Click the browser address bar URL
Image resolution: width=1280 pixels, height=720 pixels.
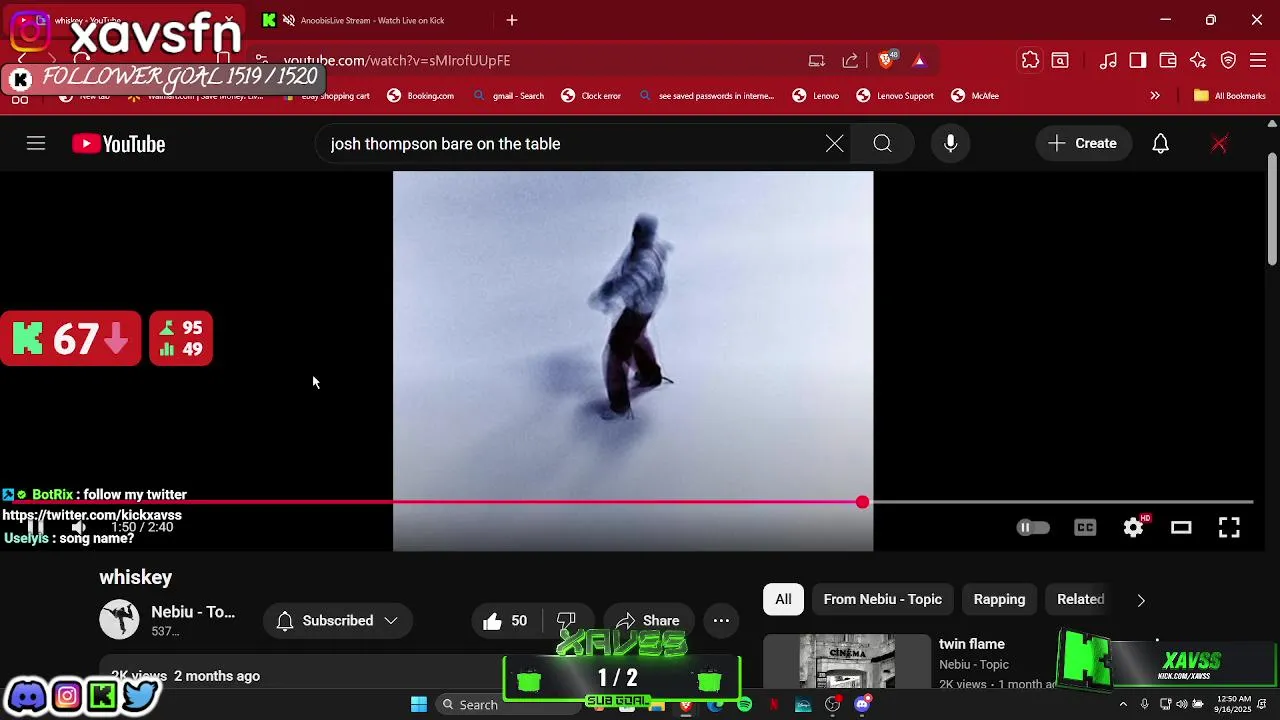tap(397, 60)
